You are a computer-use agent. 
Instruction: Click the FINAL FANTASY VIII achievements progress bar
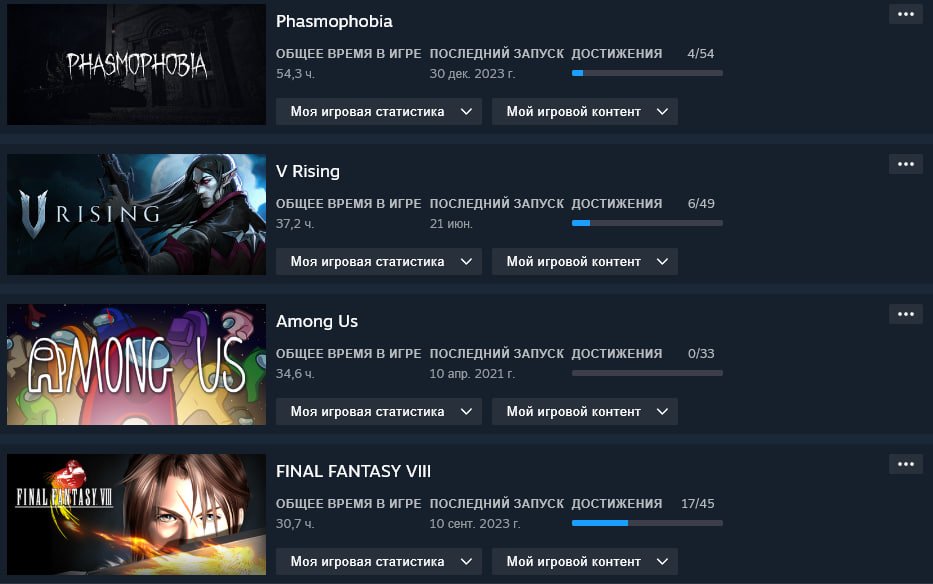[647, 523]
